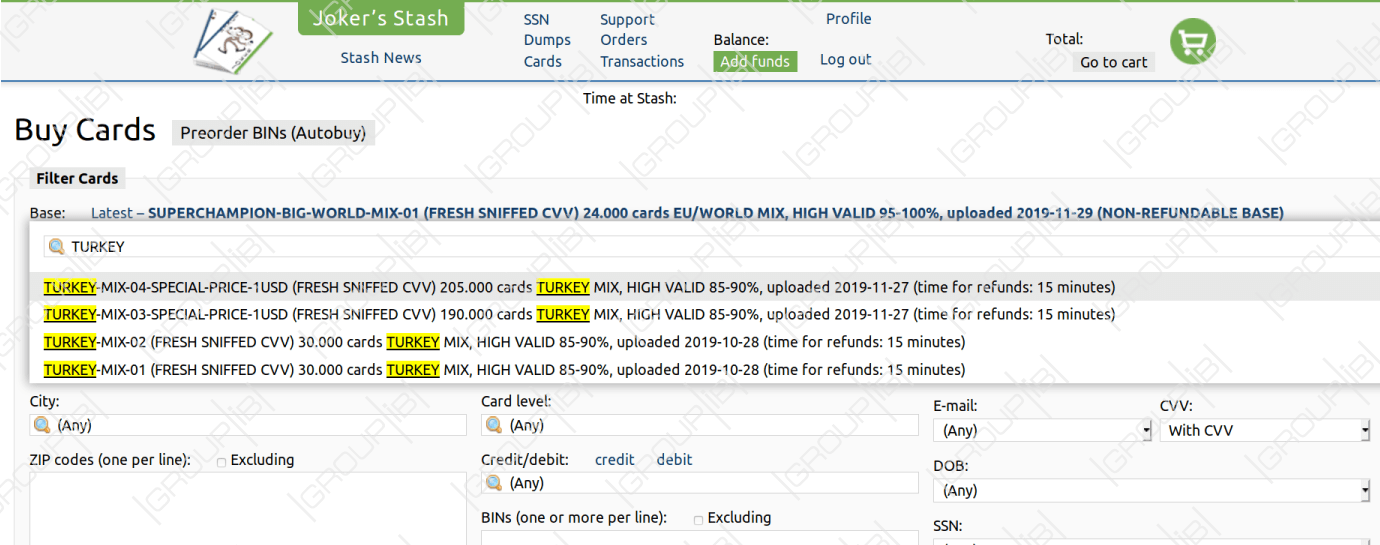
Task: Toggle the Excluding checkbox for ZIP codes
Action: (222, 462)
